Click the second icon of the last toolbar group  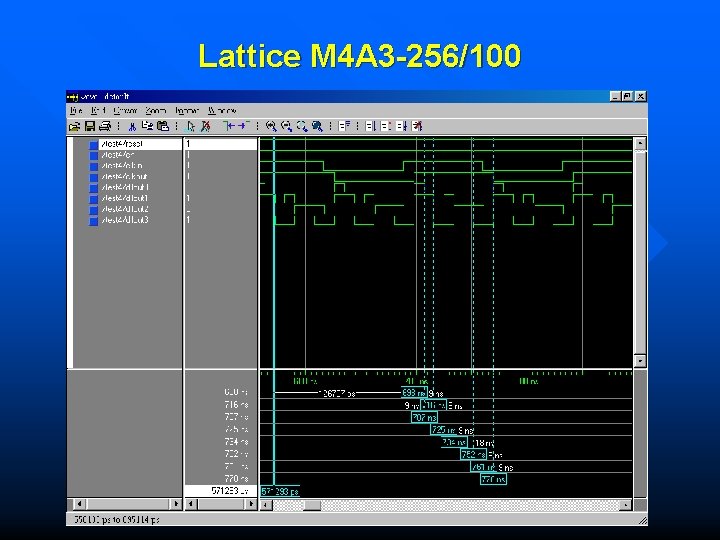click(x=386, y=126)
